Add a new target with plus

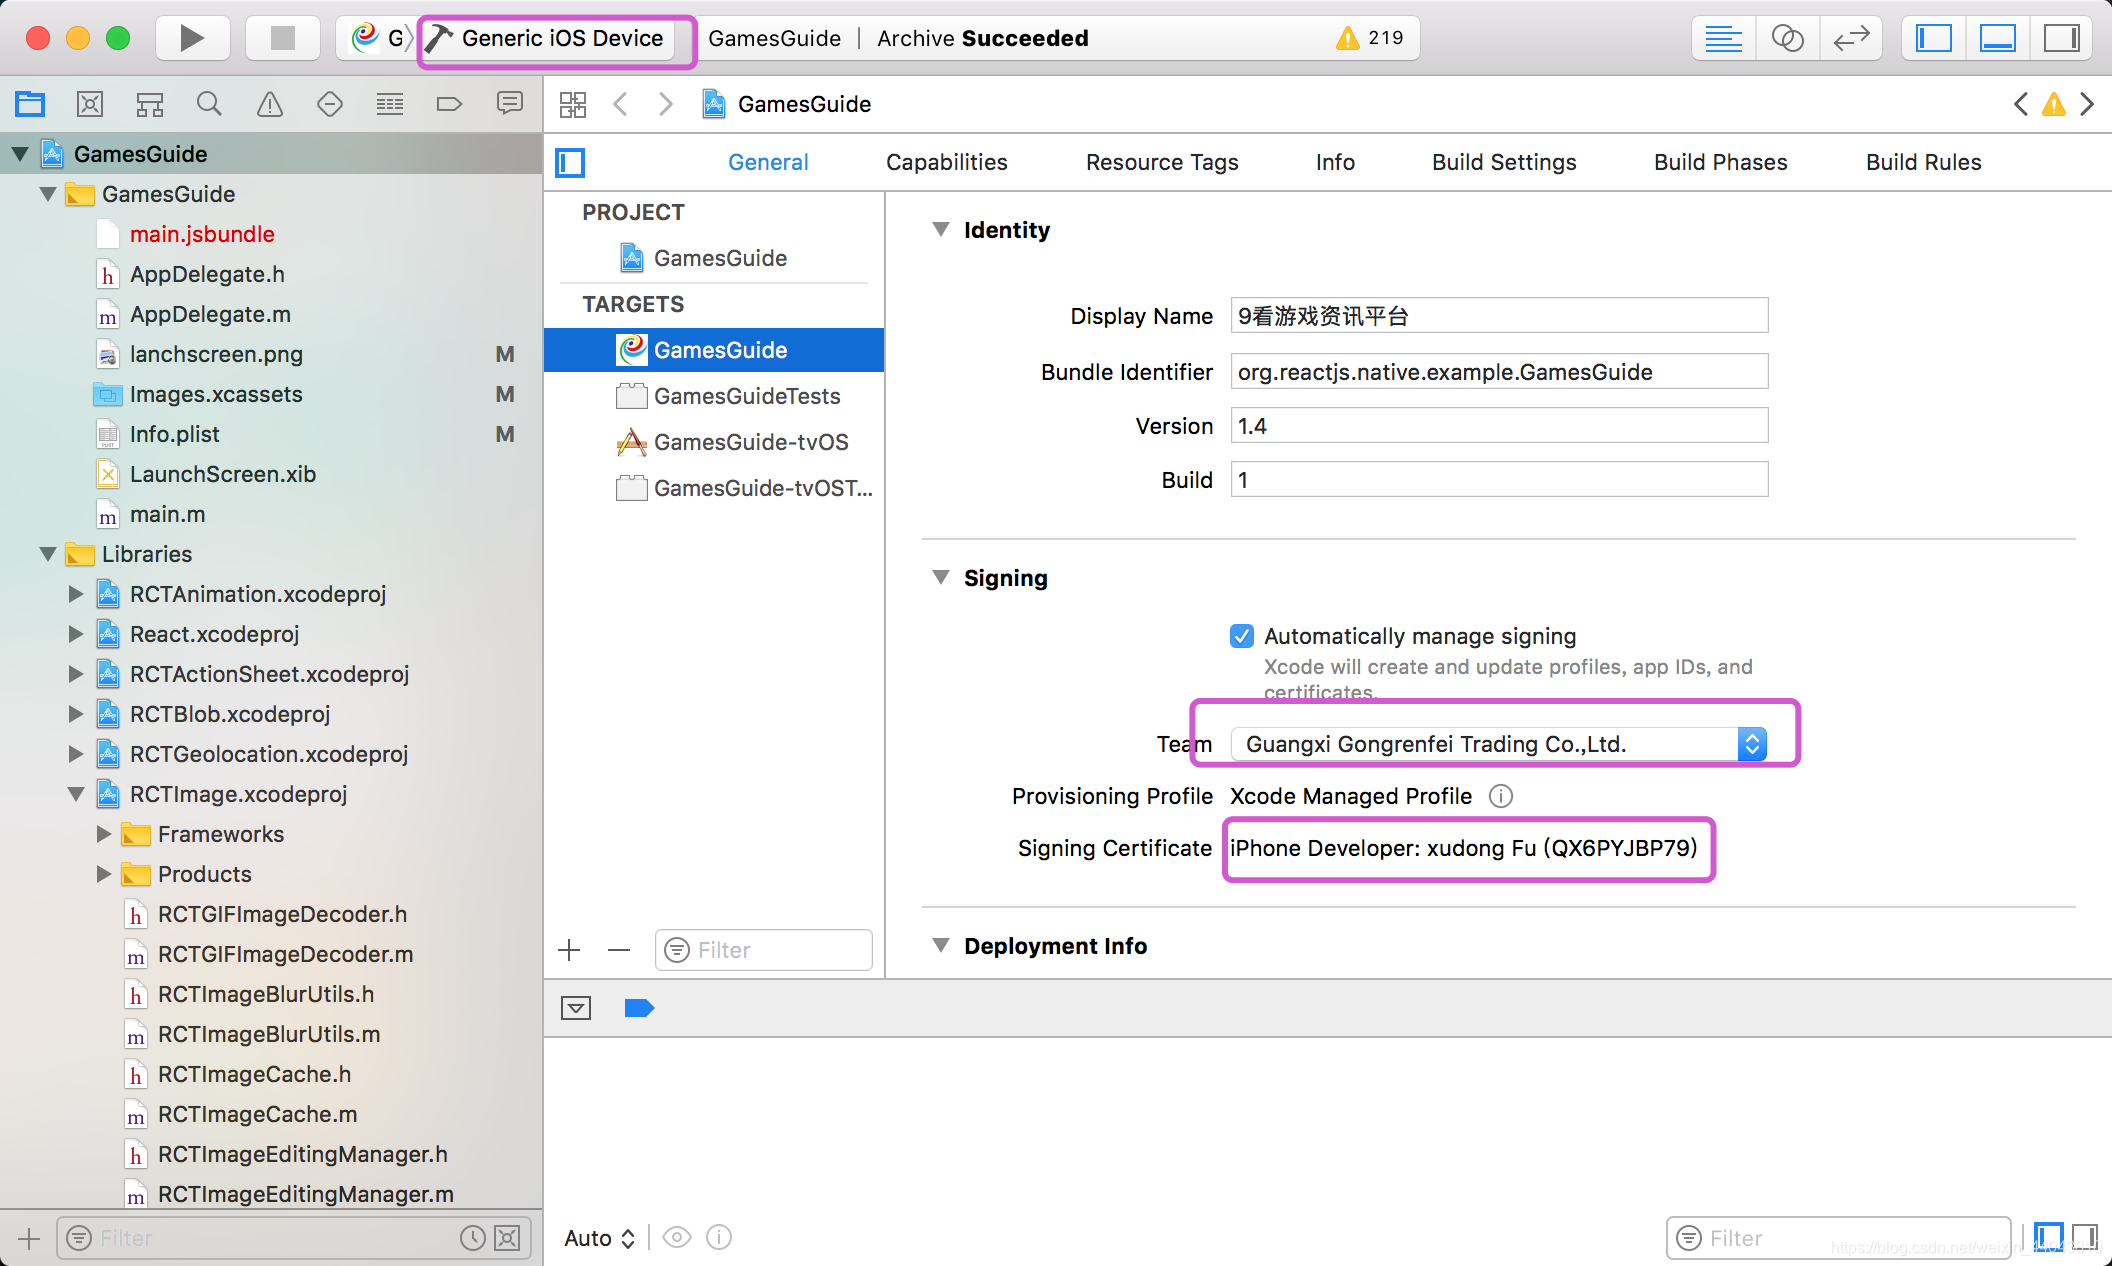coord(570,950)
